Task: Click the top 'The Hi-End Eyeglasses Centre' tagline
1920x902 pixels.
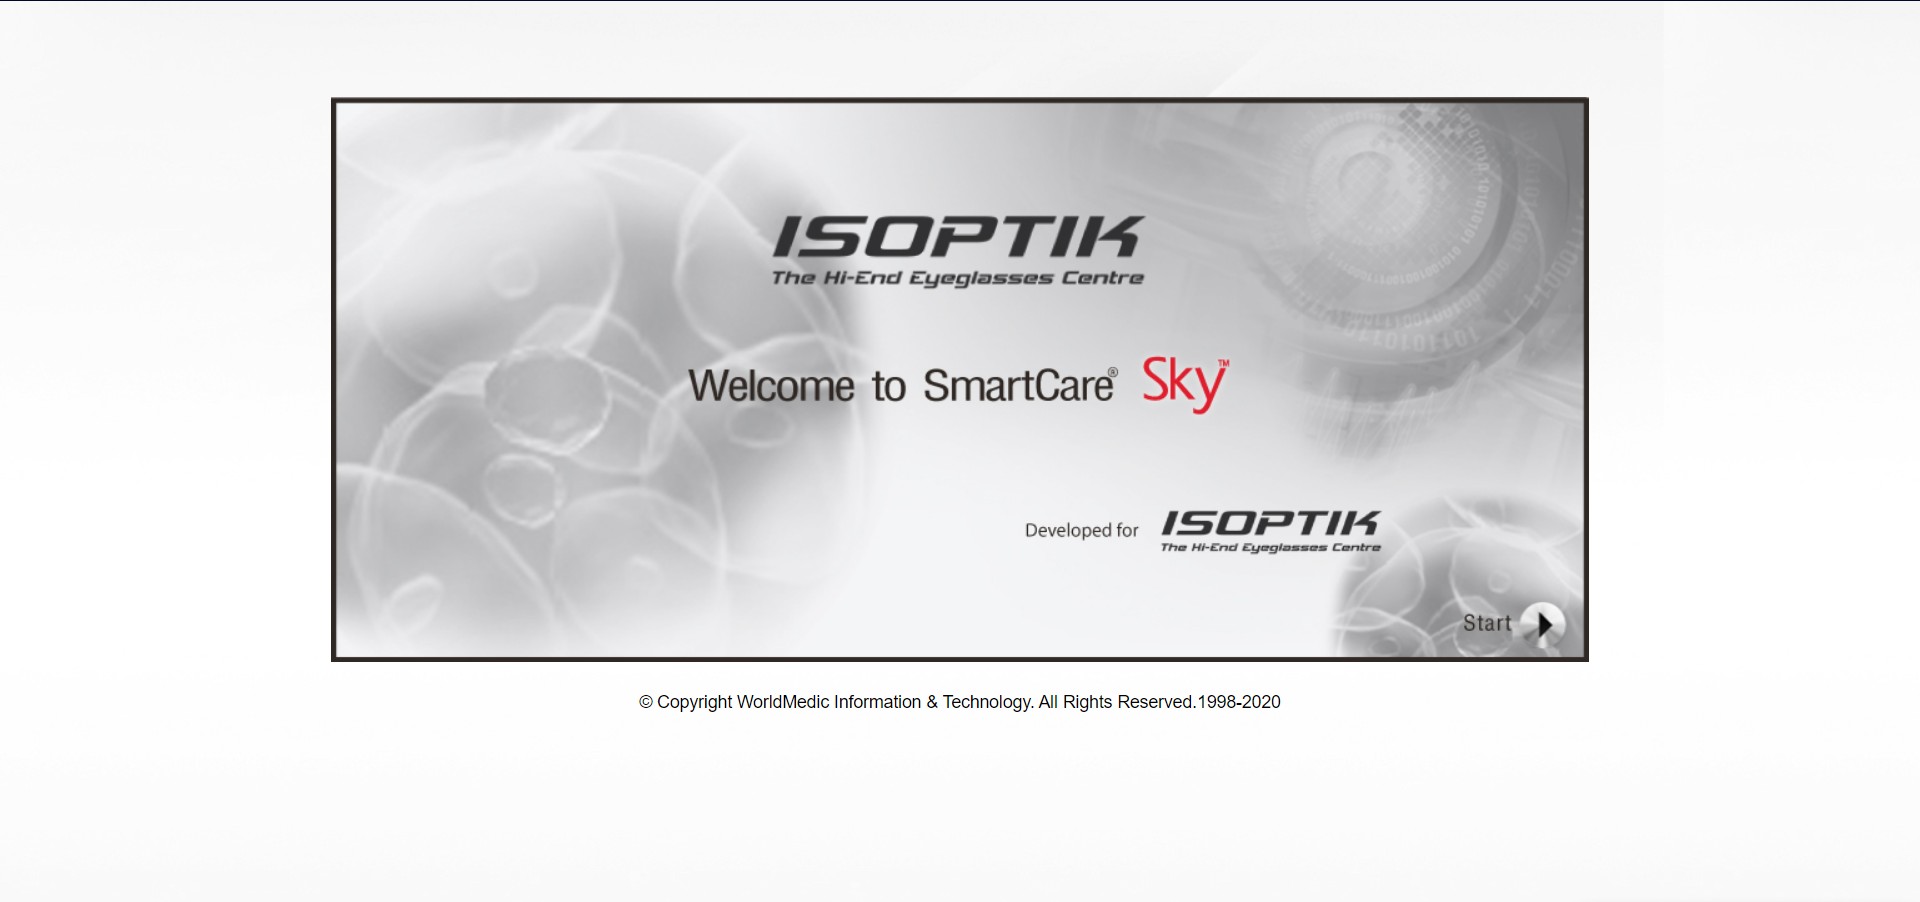Action: 957,278
